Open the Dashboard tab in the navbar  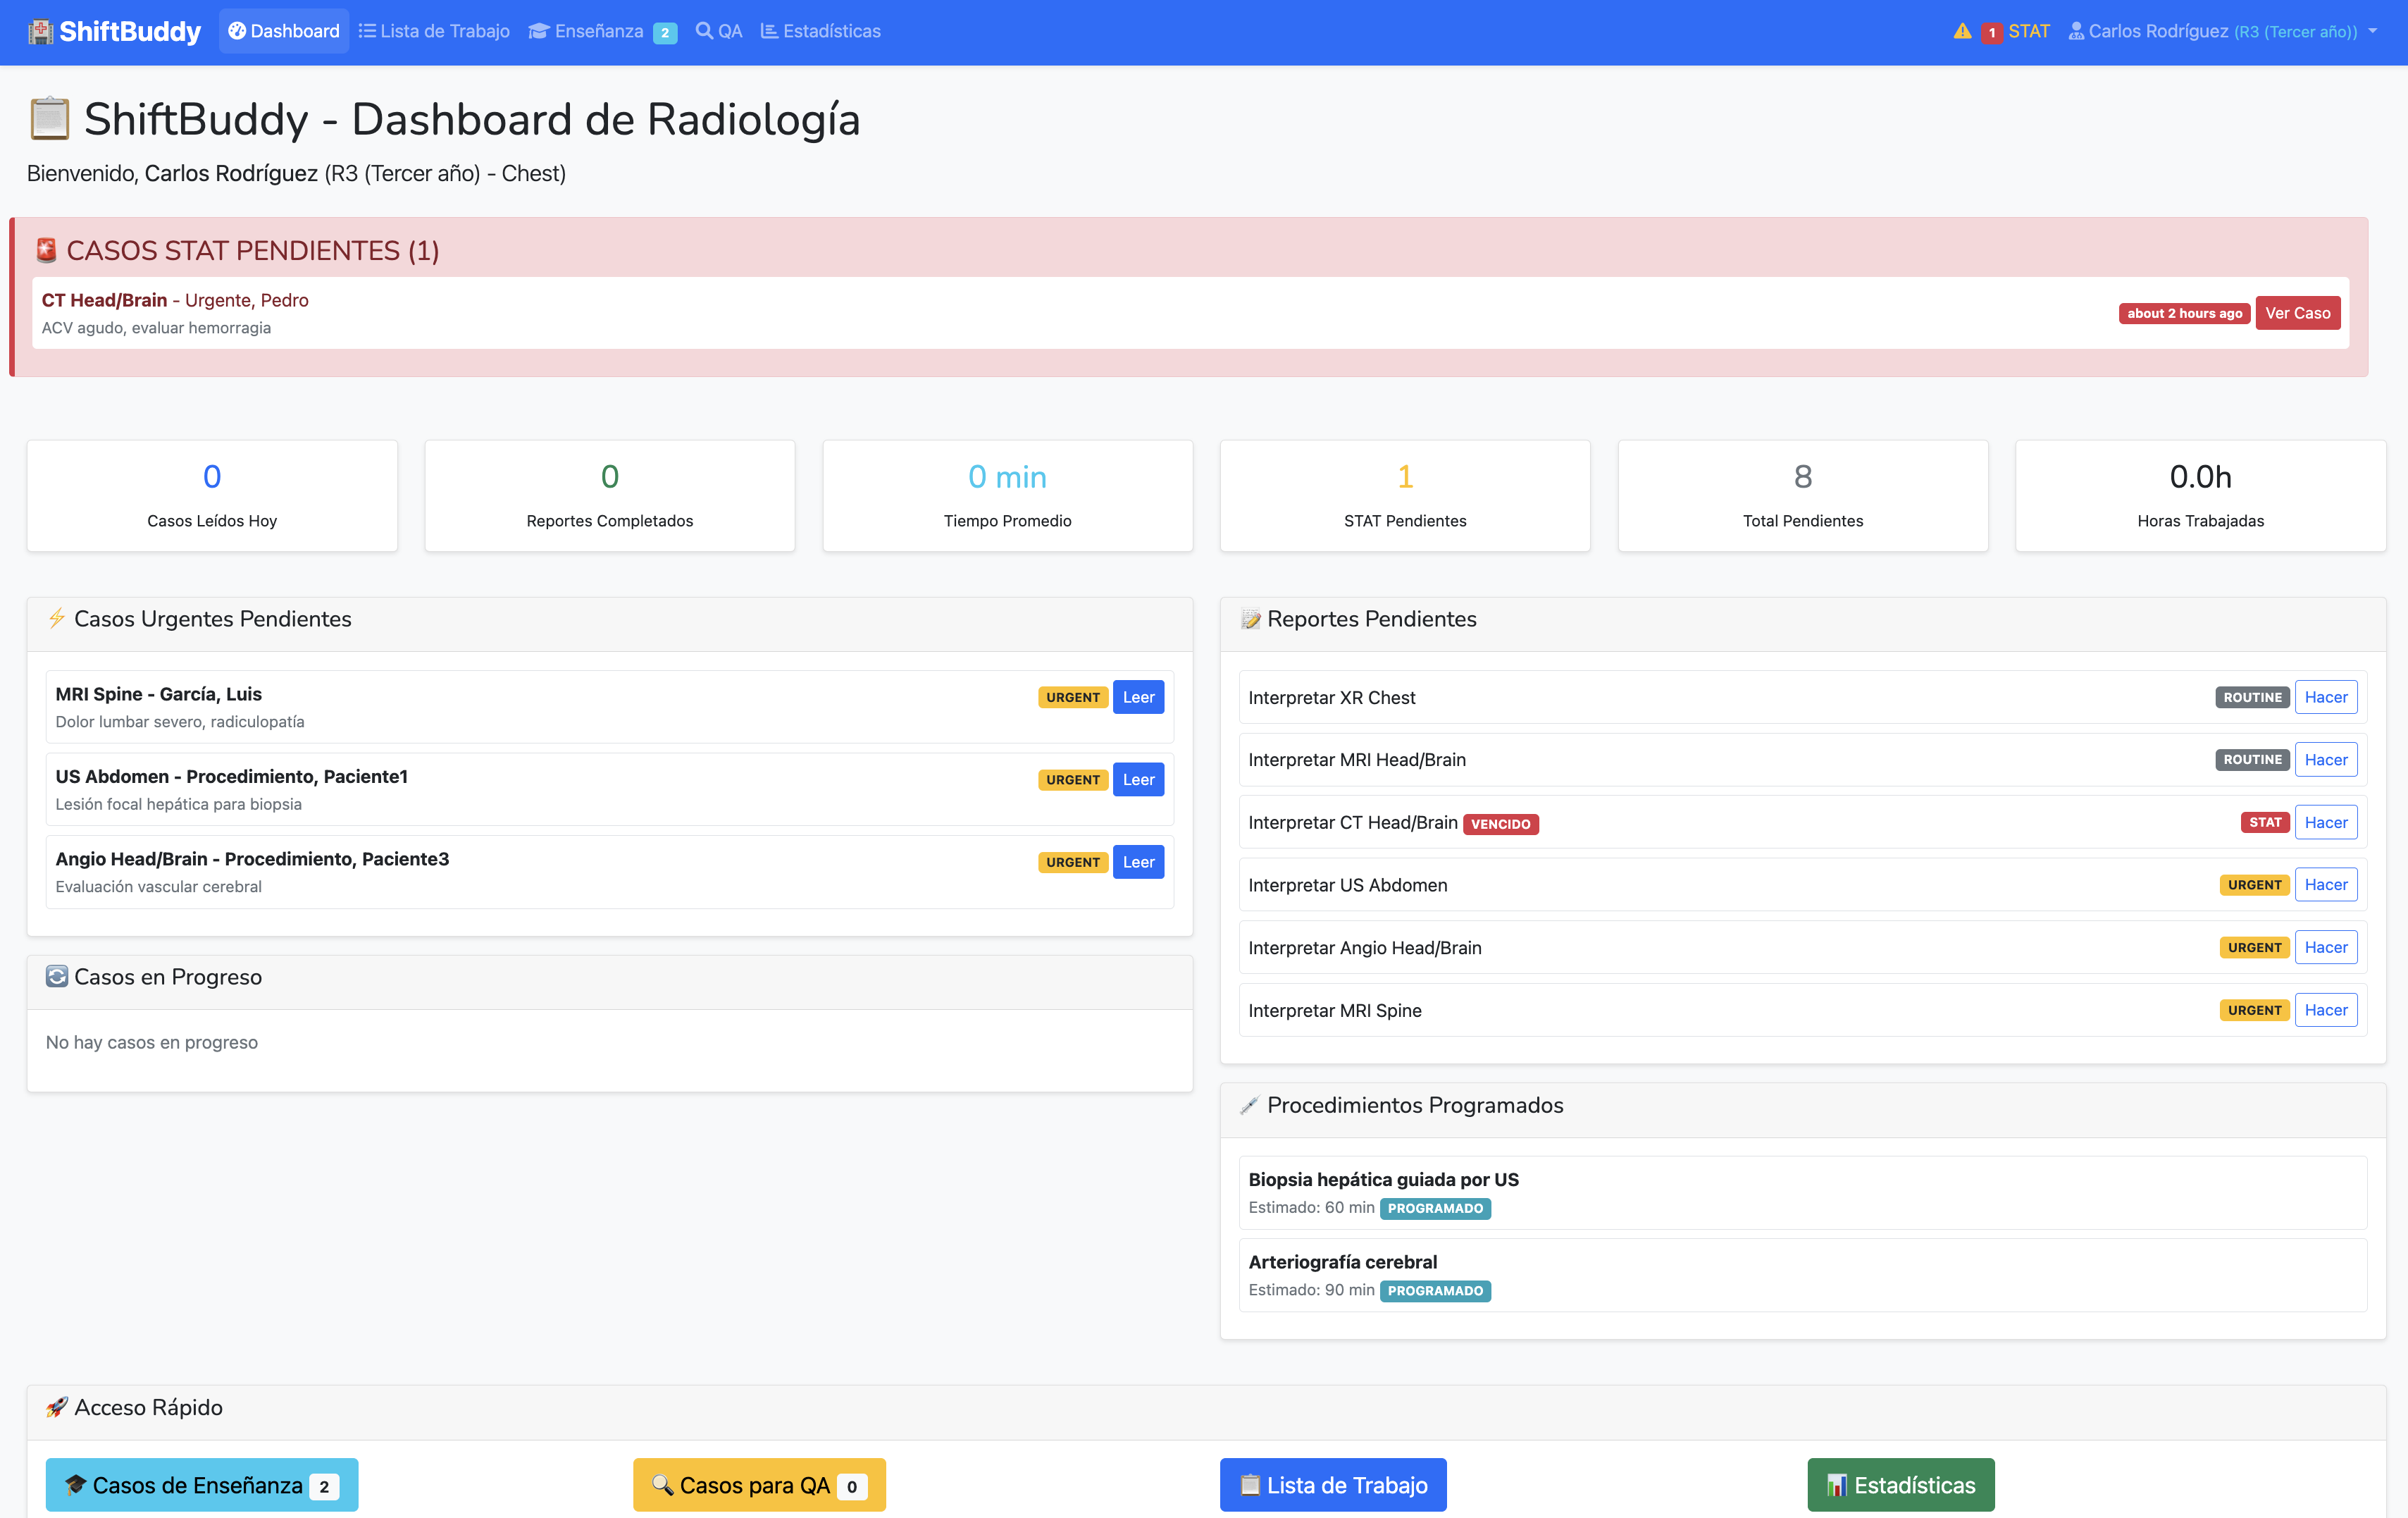[283, 31]
